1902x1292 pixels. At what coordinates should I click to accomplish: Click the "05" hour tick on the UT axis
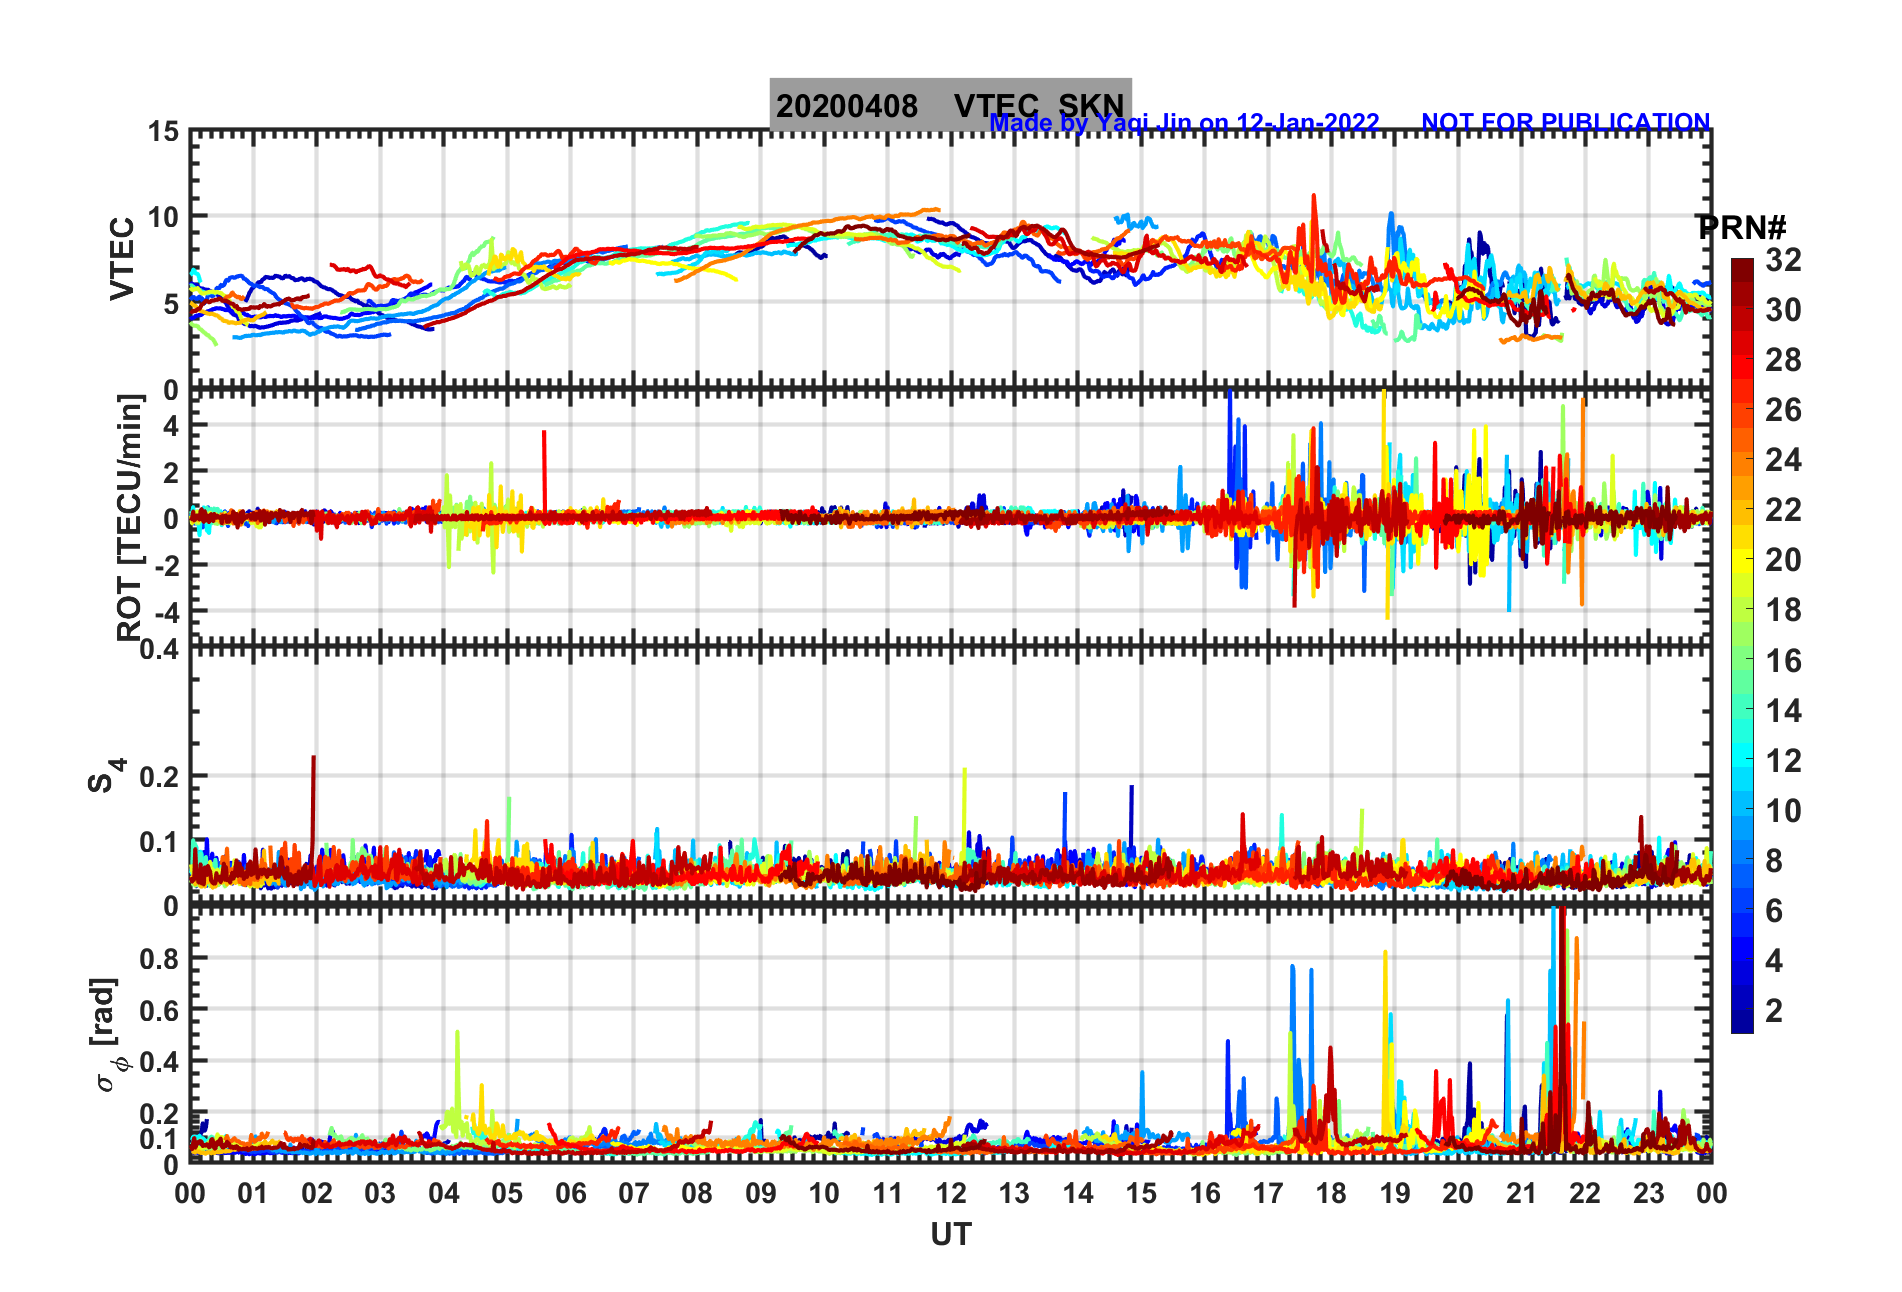click(x=507, y=1193)
